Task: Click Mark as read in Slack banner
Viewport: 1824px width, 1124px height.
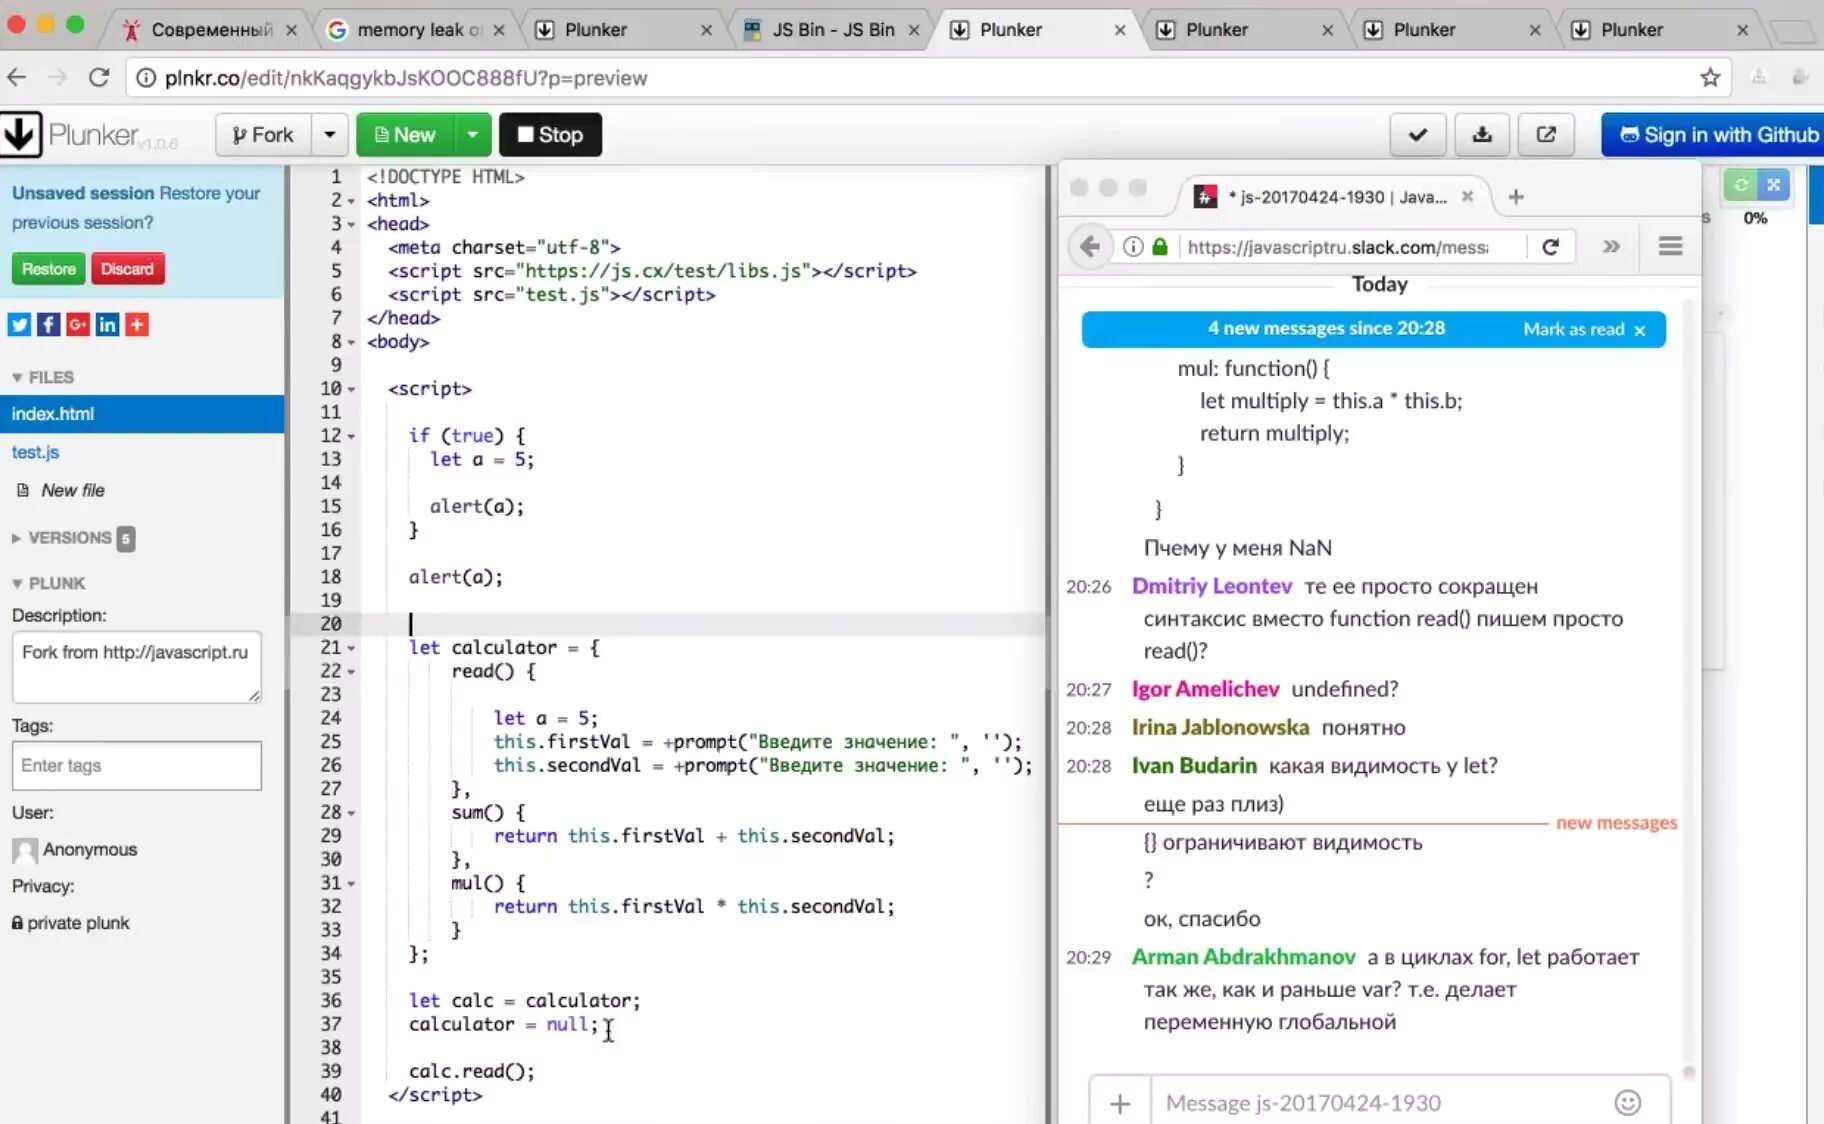Action: [x=1574, y=329]
